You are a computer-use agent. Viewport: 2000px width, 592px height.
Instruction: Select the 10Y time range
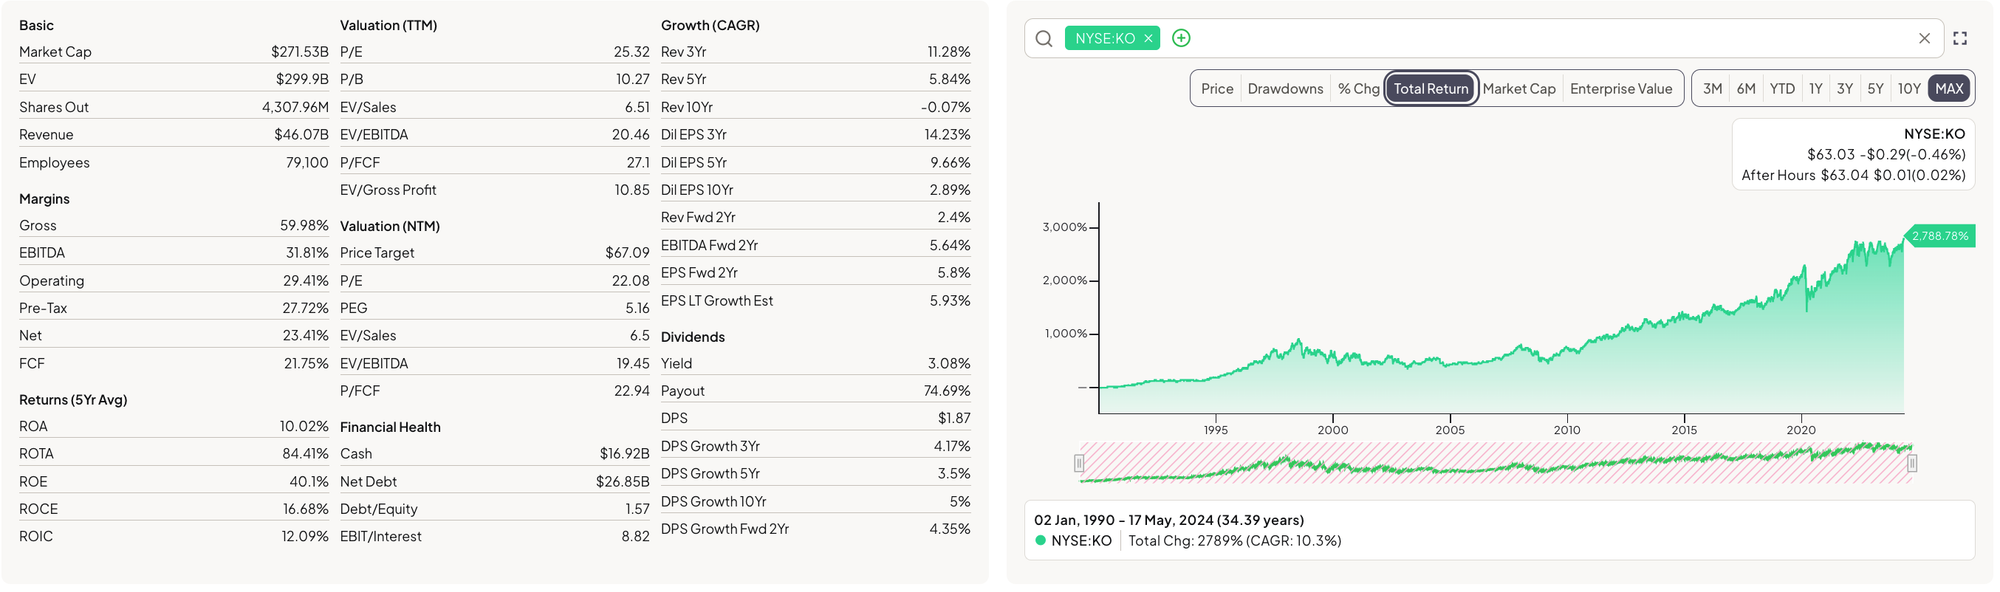tap(1909, 89)
